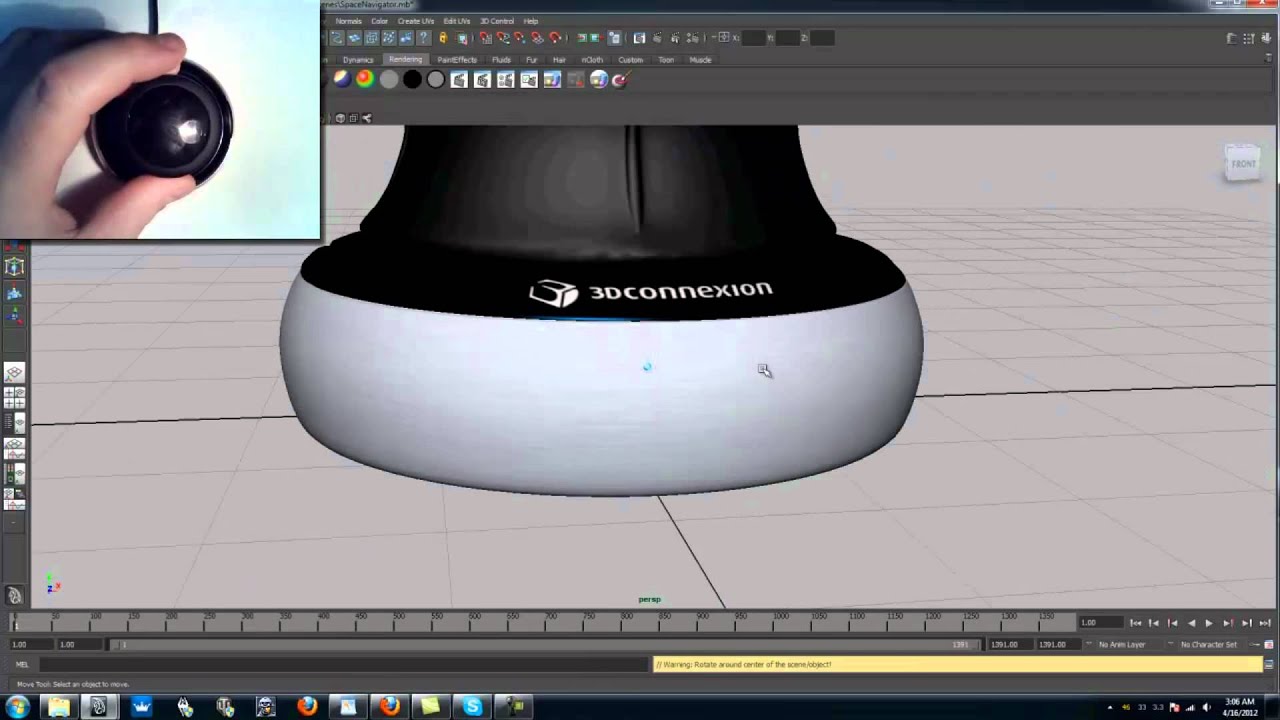Click the blue sphere material shelf icon

(343, 80)
